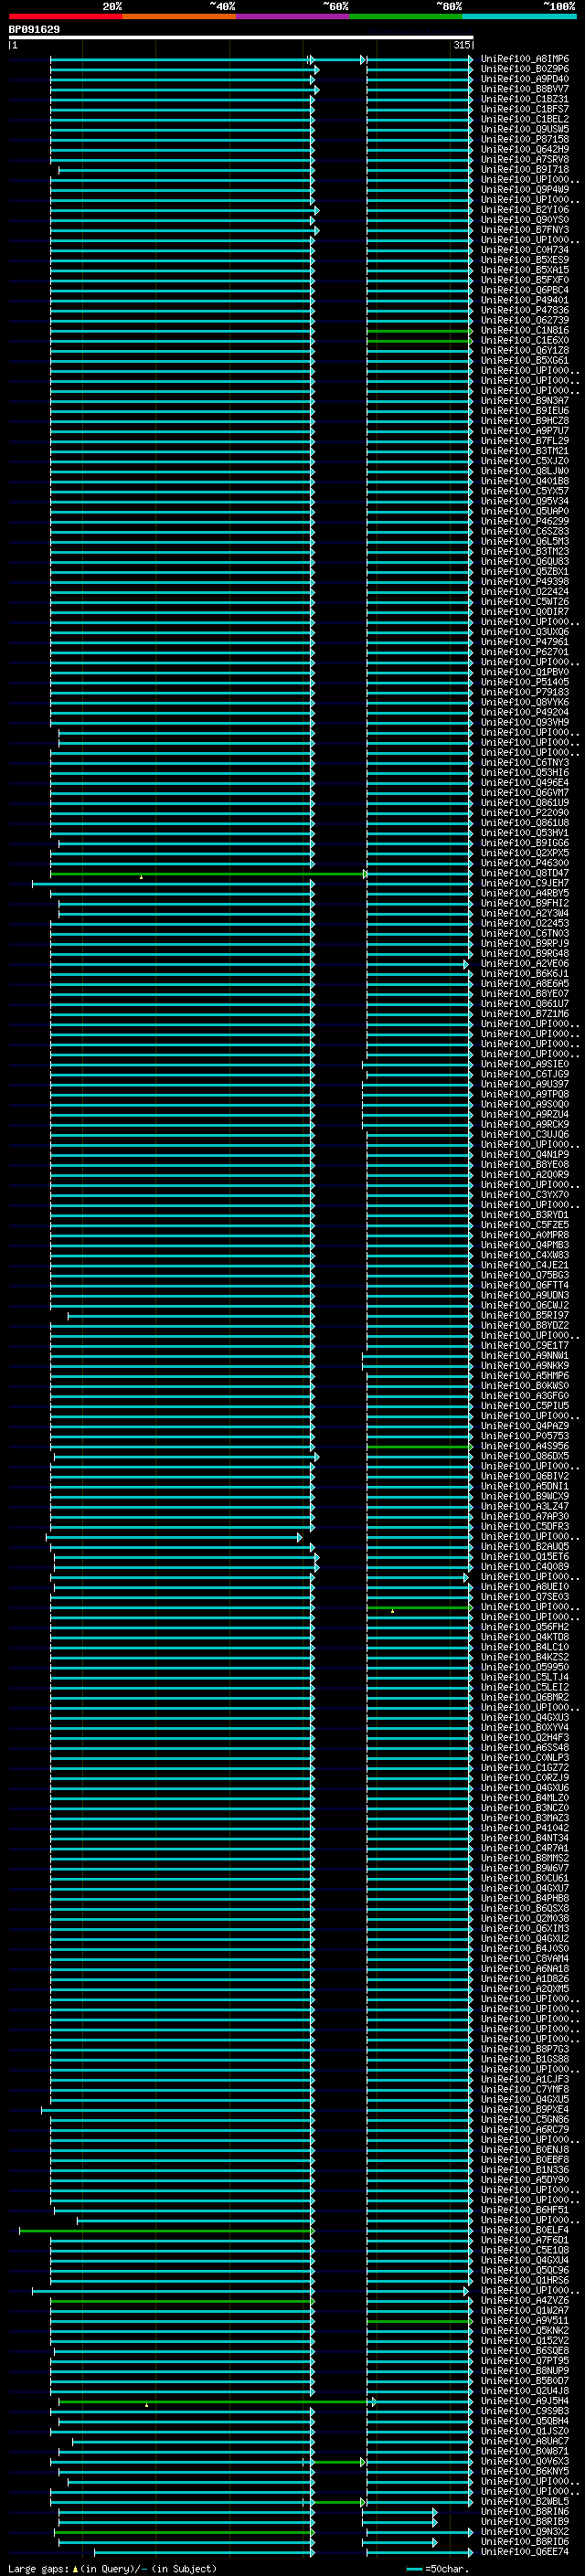Click label UniRef100_B2YI06
The image size is (585, 2576).
(524, 210)
